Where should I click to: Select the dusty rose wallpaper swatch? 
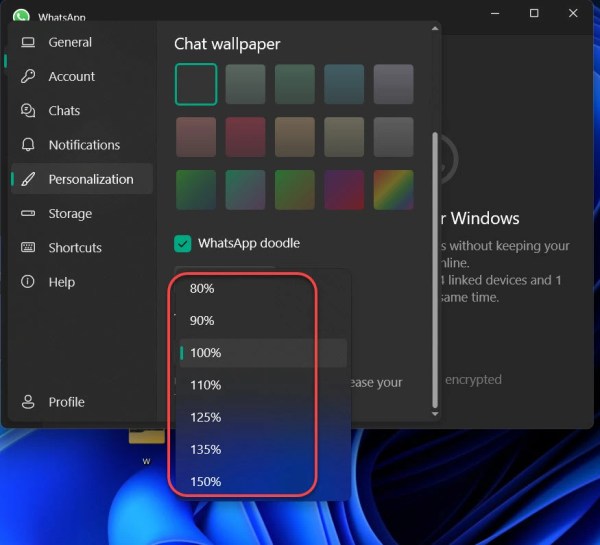coord(196,137)
